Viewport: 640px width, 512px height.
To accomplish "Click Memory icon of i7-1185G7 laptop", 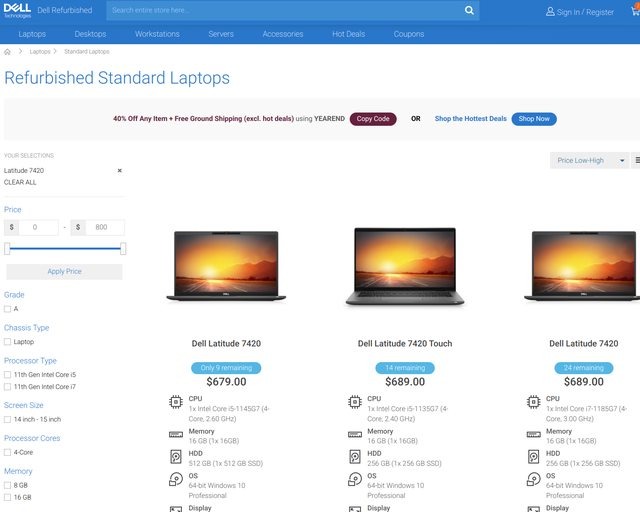I will pyautogui.click(x=533, y=435).
